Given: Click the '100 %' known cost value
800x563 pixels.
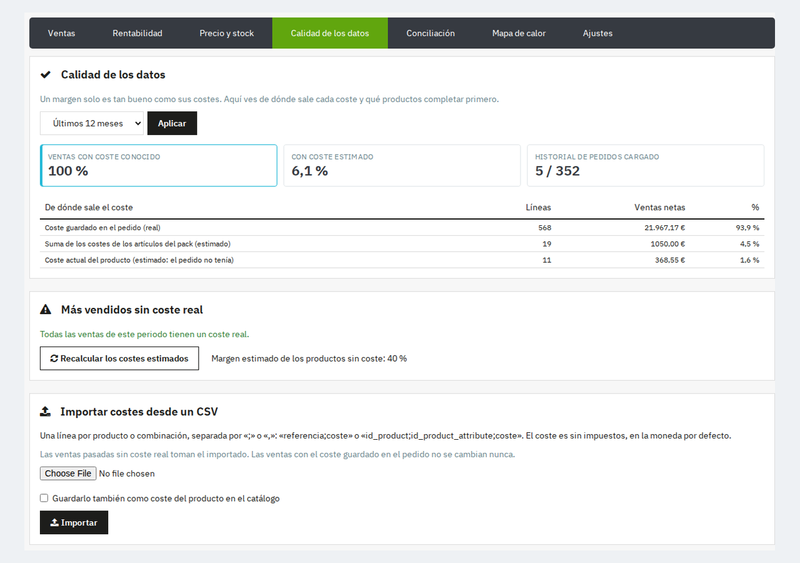Looking at the screenshot, I should (x=68, y=171).
